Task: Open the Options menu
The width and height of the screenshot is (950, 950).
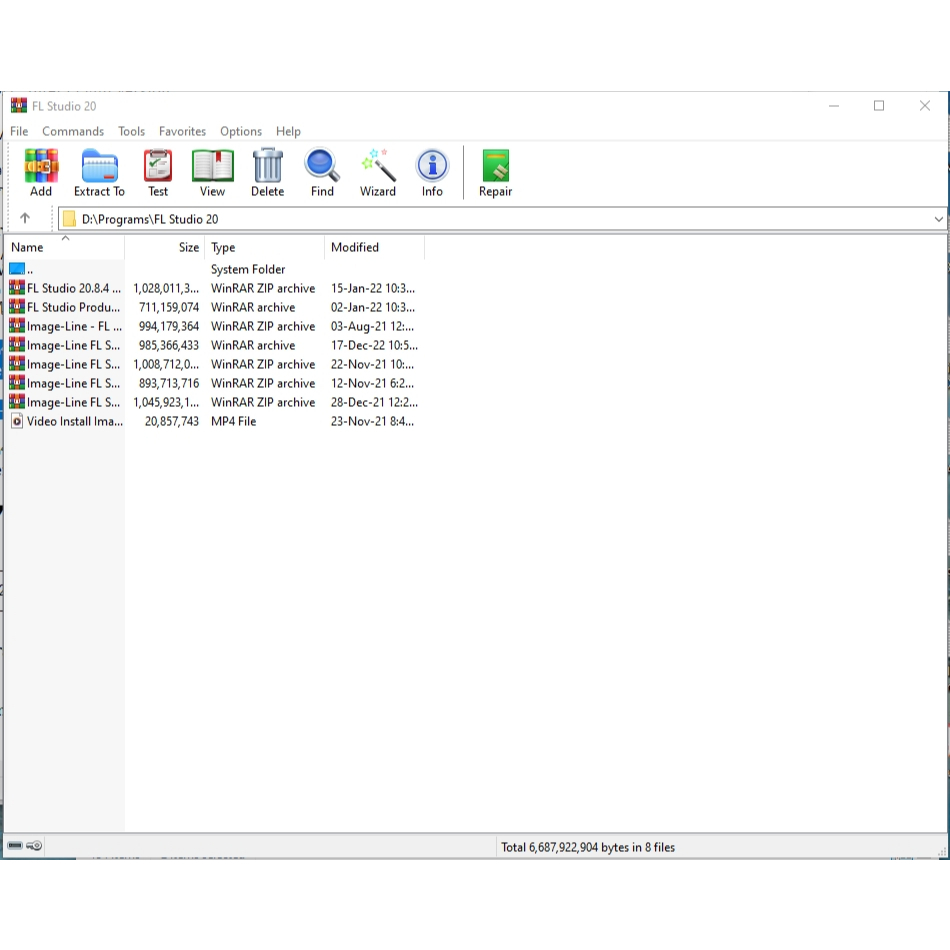Action: pyautogui.click(x=241, y=131)
